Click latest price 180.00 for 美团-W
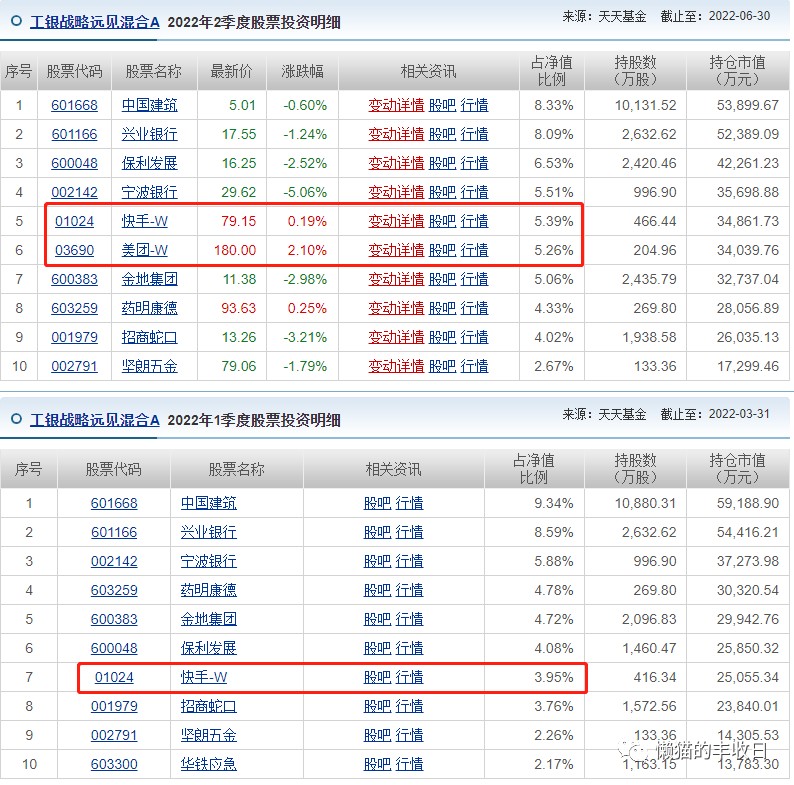This screenshot has width=794, height=785. (x=235, y=250)
